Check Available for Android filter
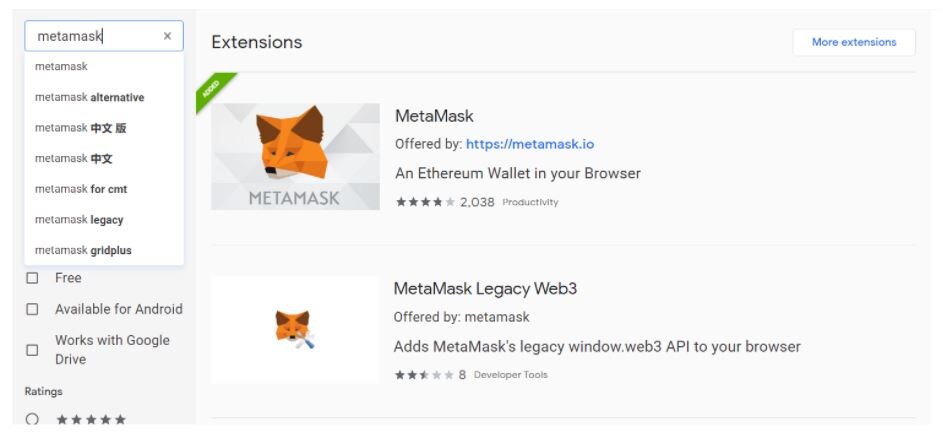The image size is (943, 435). pyautogui.click(x=32, y=309)
